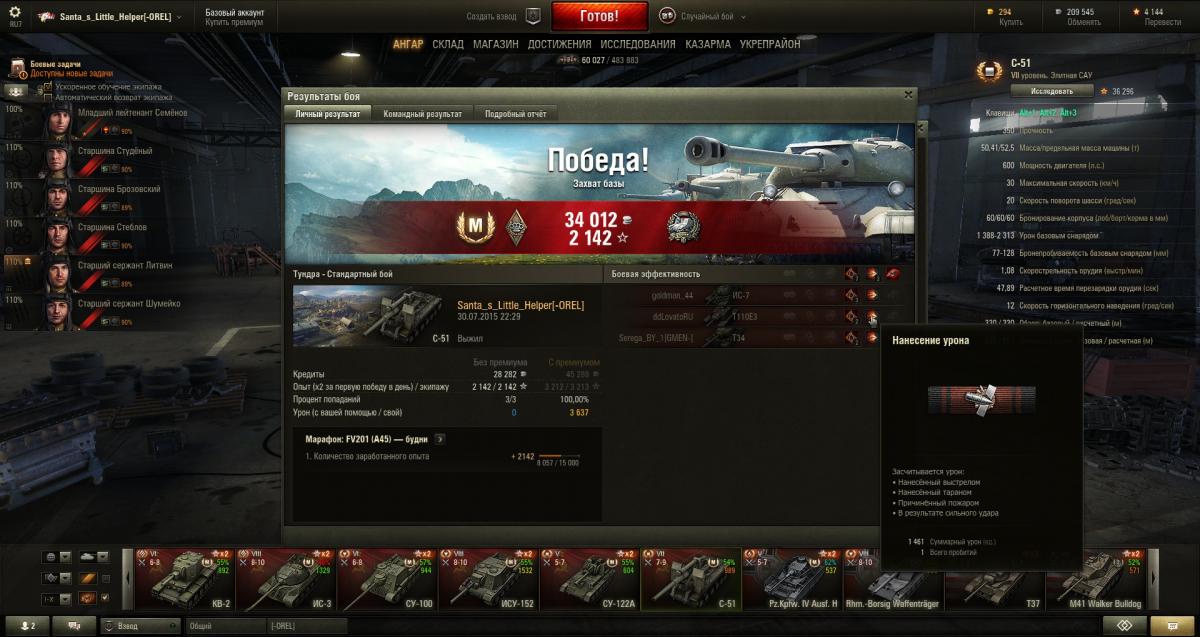Click the create platoon shield icon
This screenshot has height=637, width=1200.
coord(534,16)
